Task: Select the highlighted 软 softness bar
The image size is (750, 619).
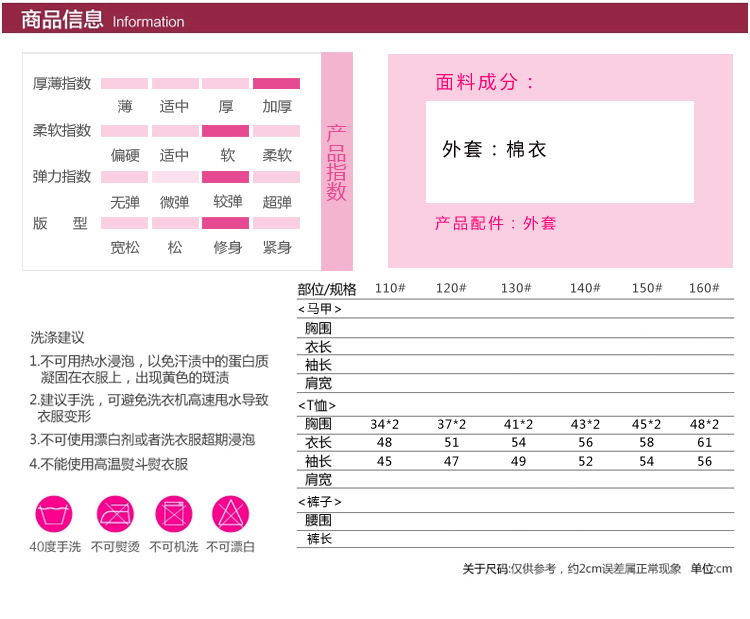Action: tap(225, 131)
